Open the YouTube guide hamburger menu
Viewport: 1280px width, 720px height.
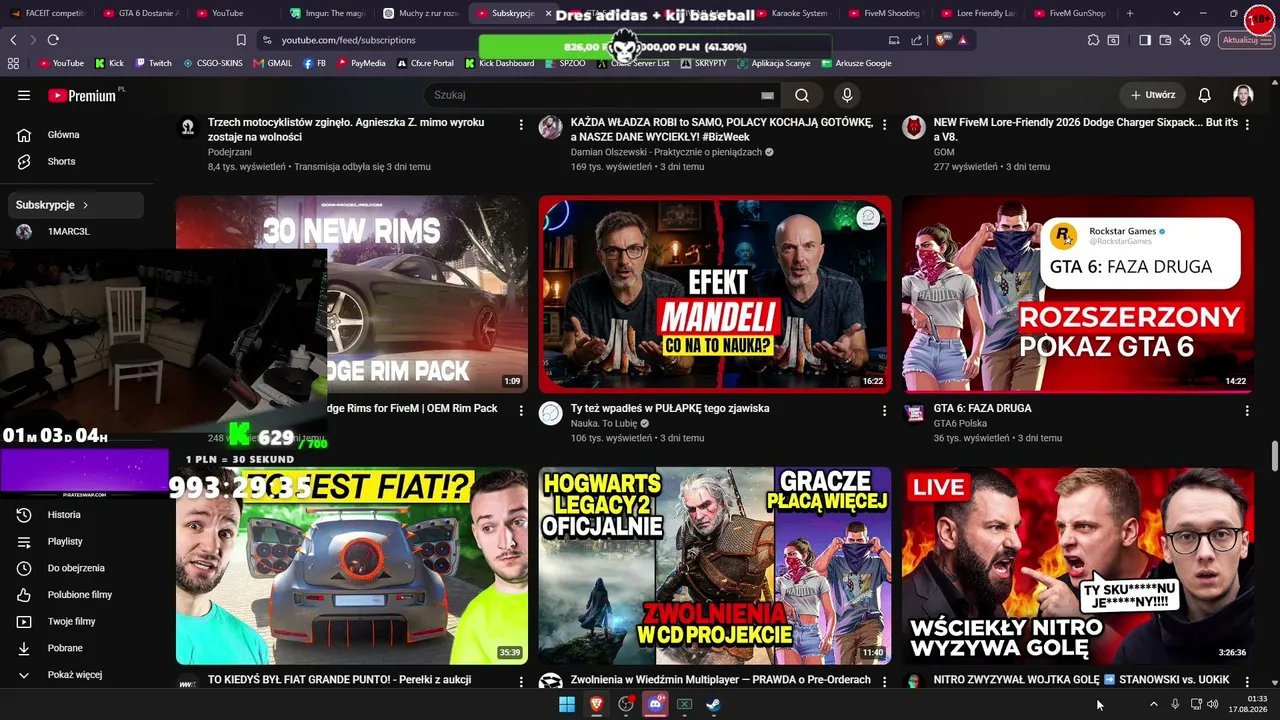(x=24, y=95)
